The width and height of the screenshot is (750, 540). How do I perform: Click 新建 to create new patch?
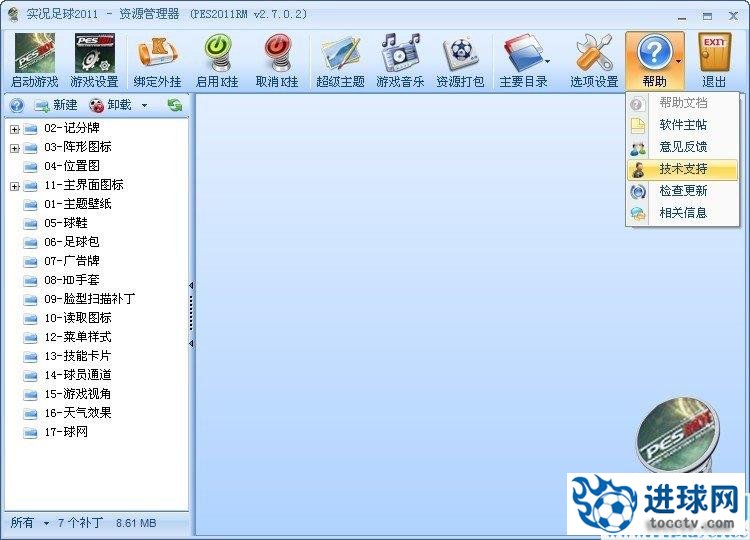(56, 105)
